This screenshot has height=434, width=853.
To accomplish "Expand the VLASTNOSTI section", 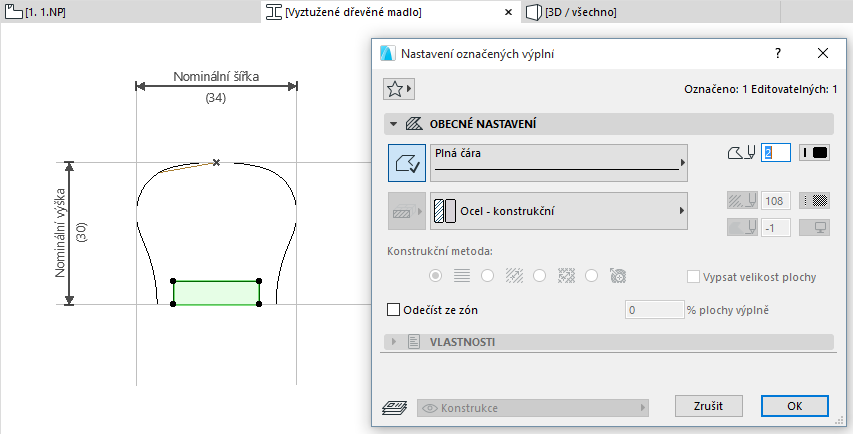I will click(x=394, y=342).
